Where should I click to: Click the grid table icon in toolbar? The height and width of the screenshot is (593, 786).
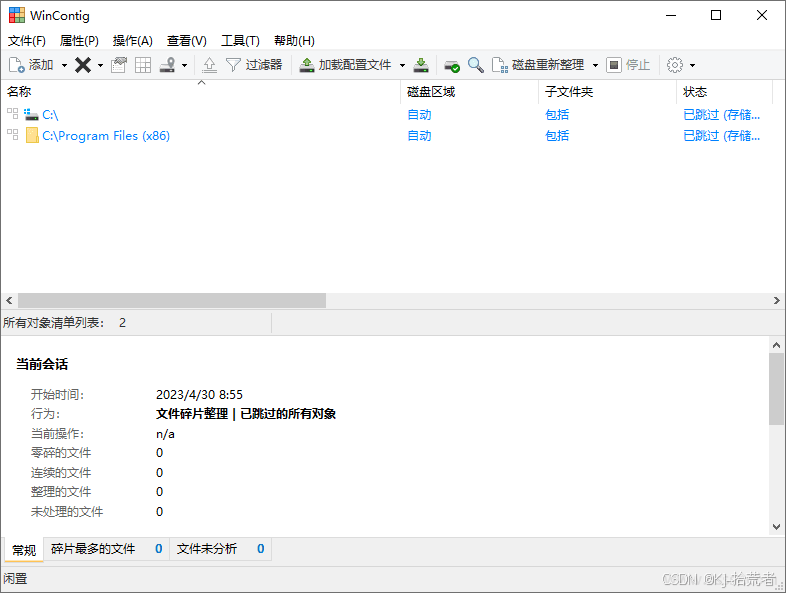pyautogui.click(x=143, y=65)
